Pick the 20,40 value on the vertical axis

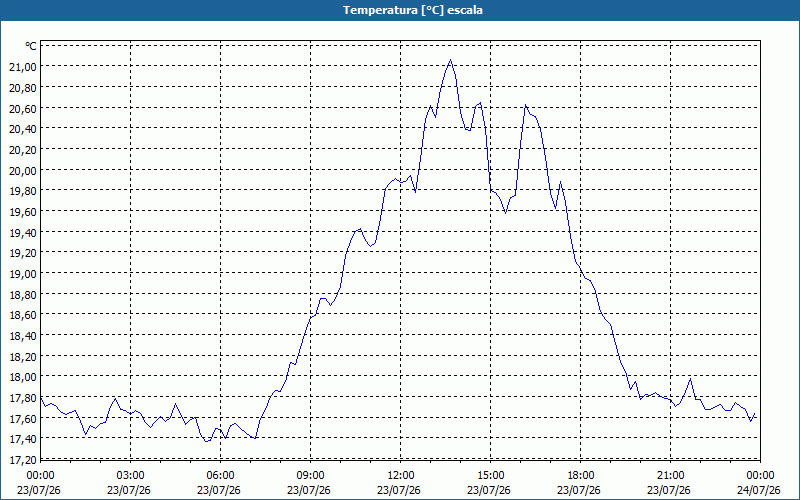(23, 129)
